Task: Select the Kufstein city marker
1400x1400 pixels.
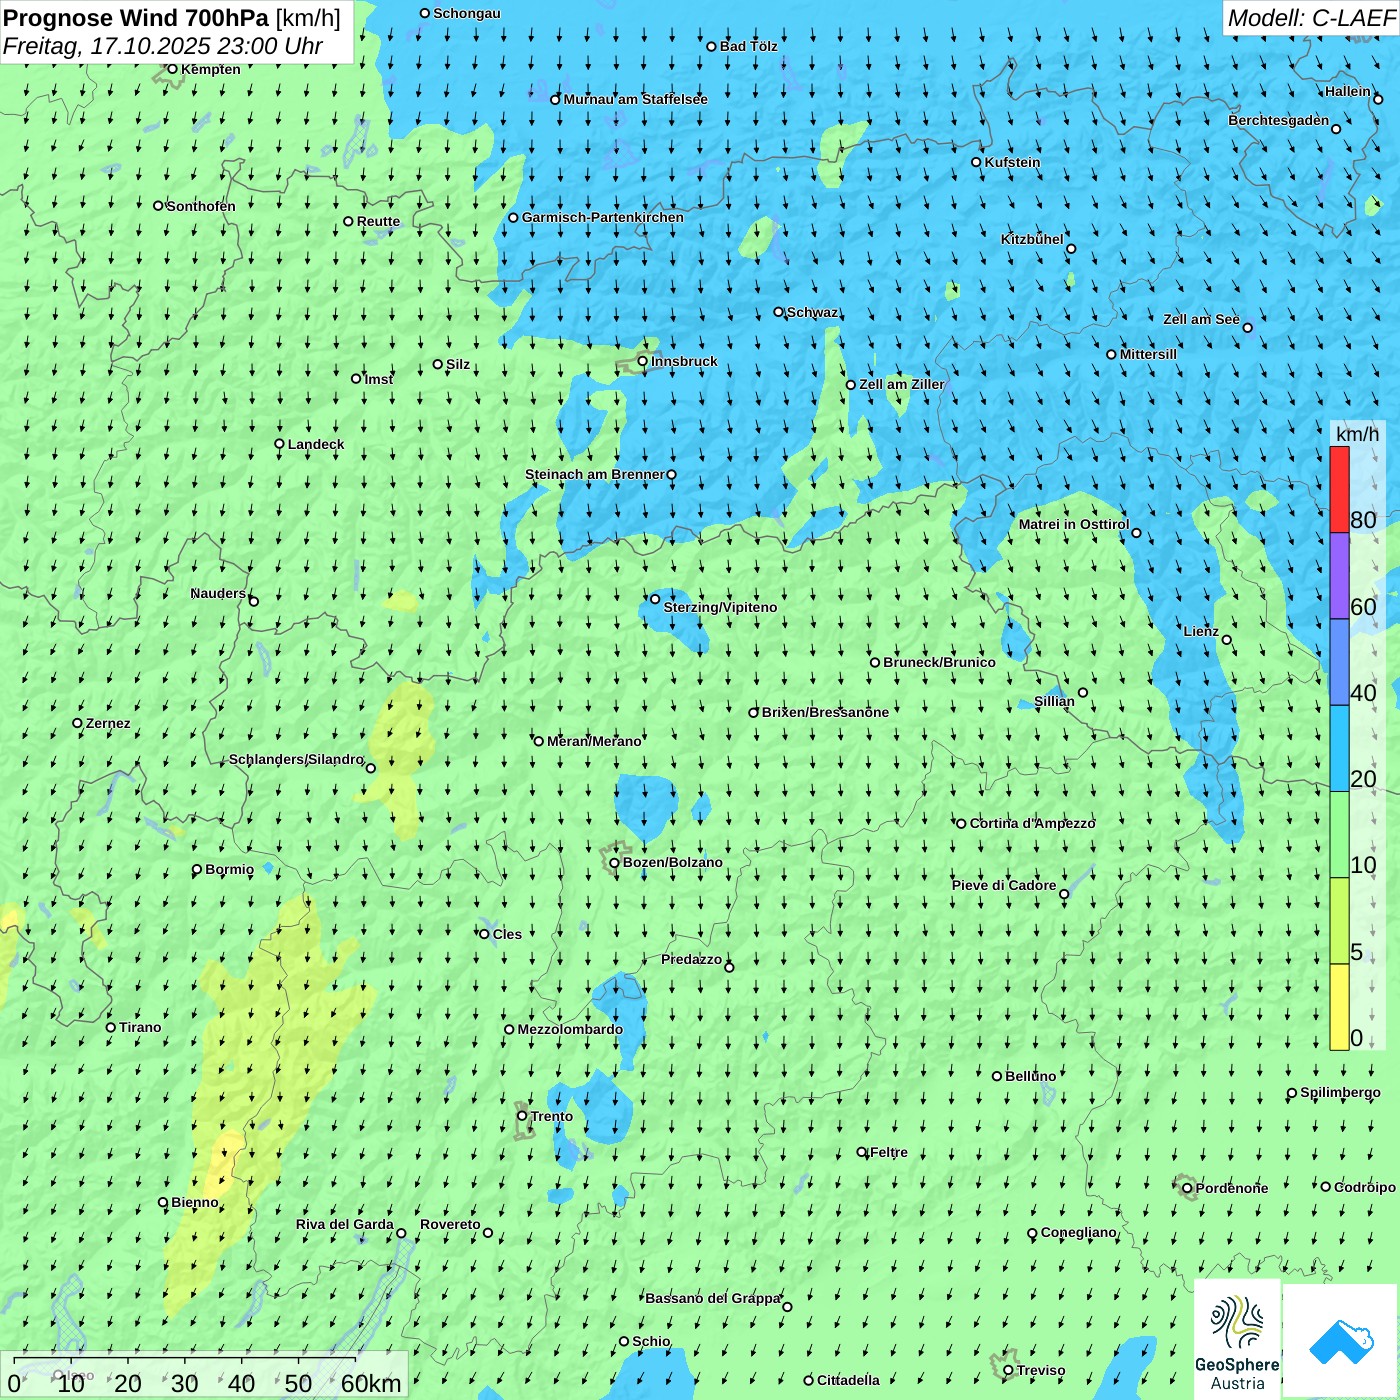Action: (x=977, y=162)
